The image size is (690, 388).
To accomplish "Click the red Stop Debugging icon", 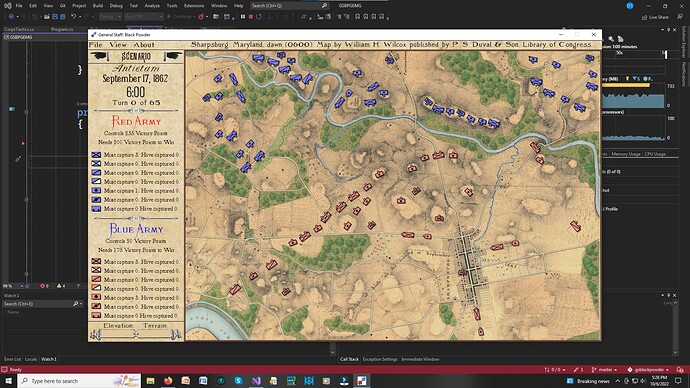I will (x=251, y=17).
